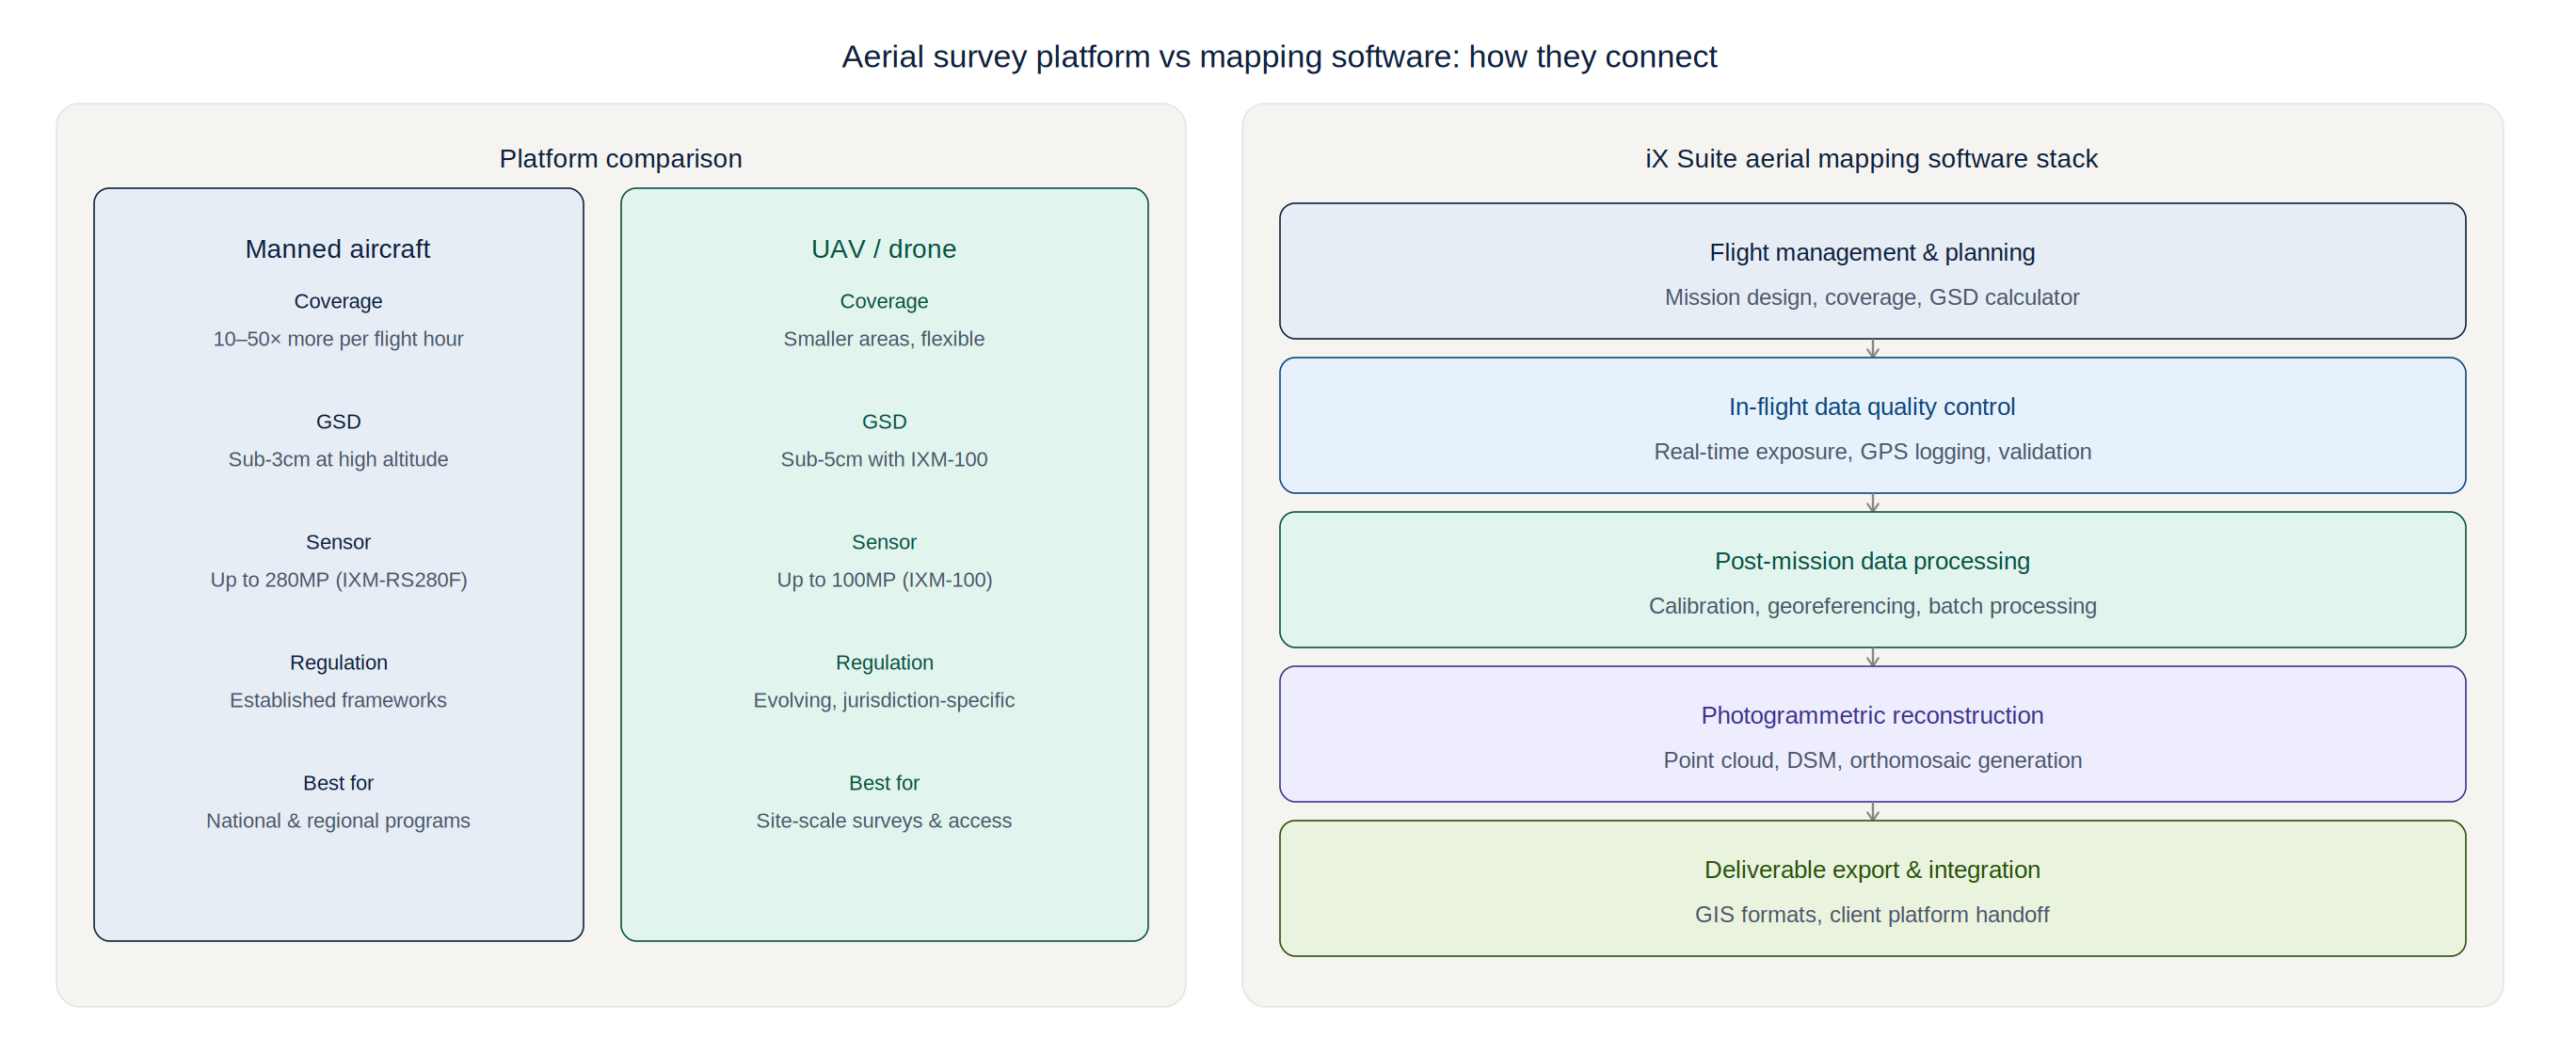Click the Manned aircraft 'Coverage' label
The image size is (2560, 1054).
coord(338,301)
